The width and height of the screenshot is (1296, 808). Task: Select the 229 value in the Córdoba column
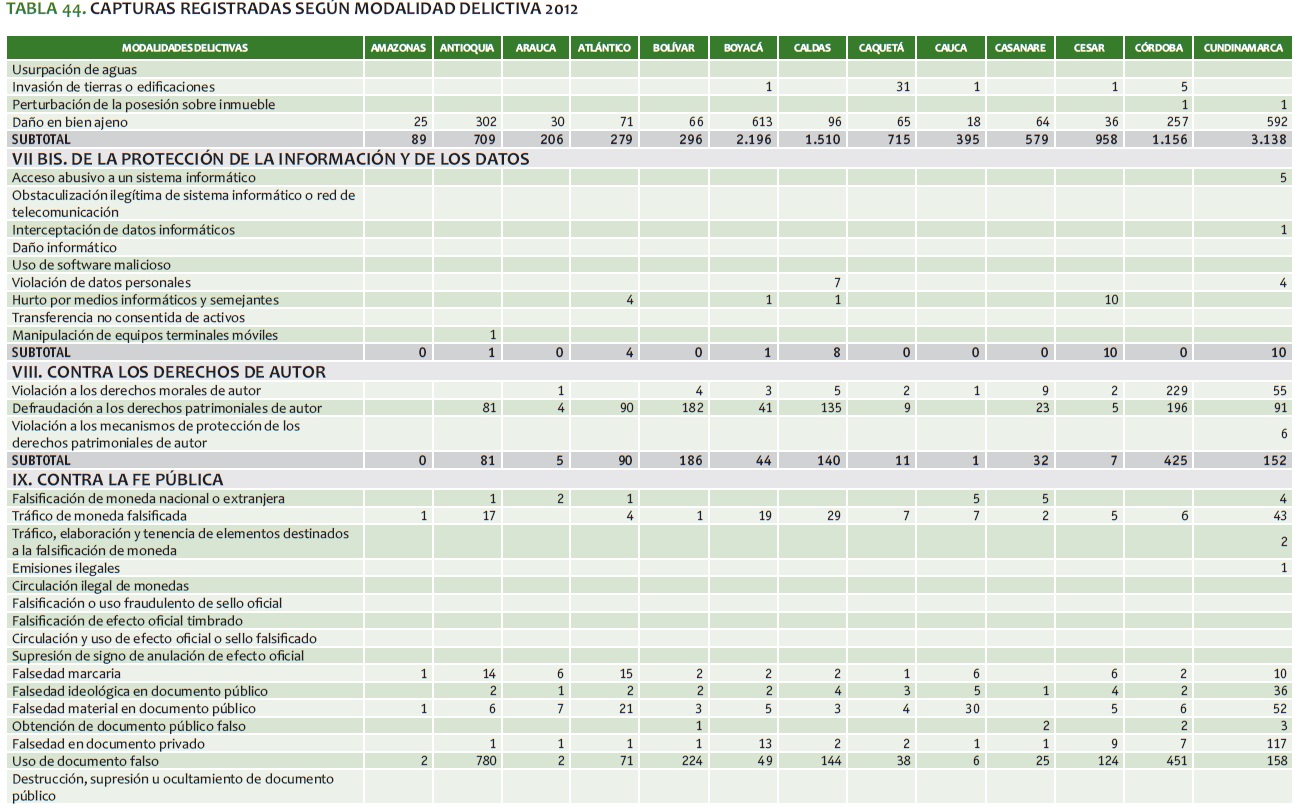click(1174, 391)
